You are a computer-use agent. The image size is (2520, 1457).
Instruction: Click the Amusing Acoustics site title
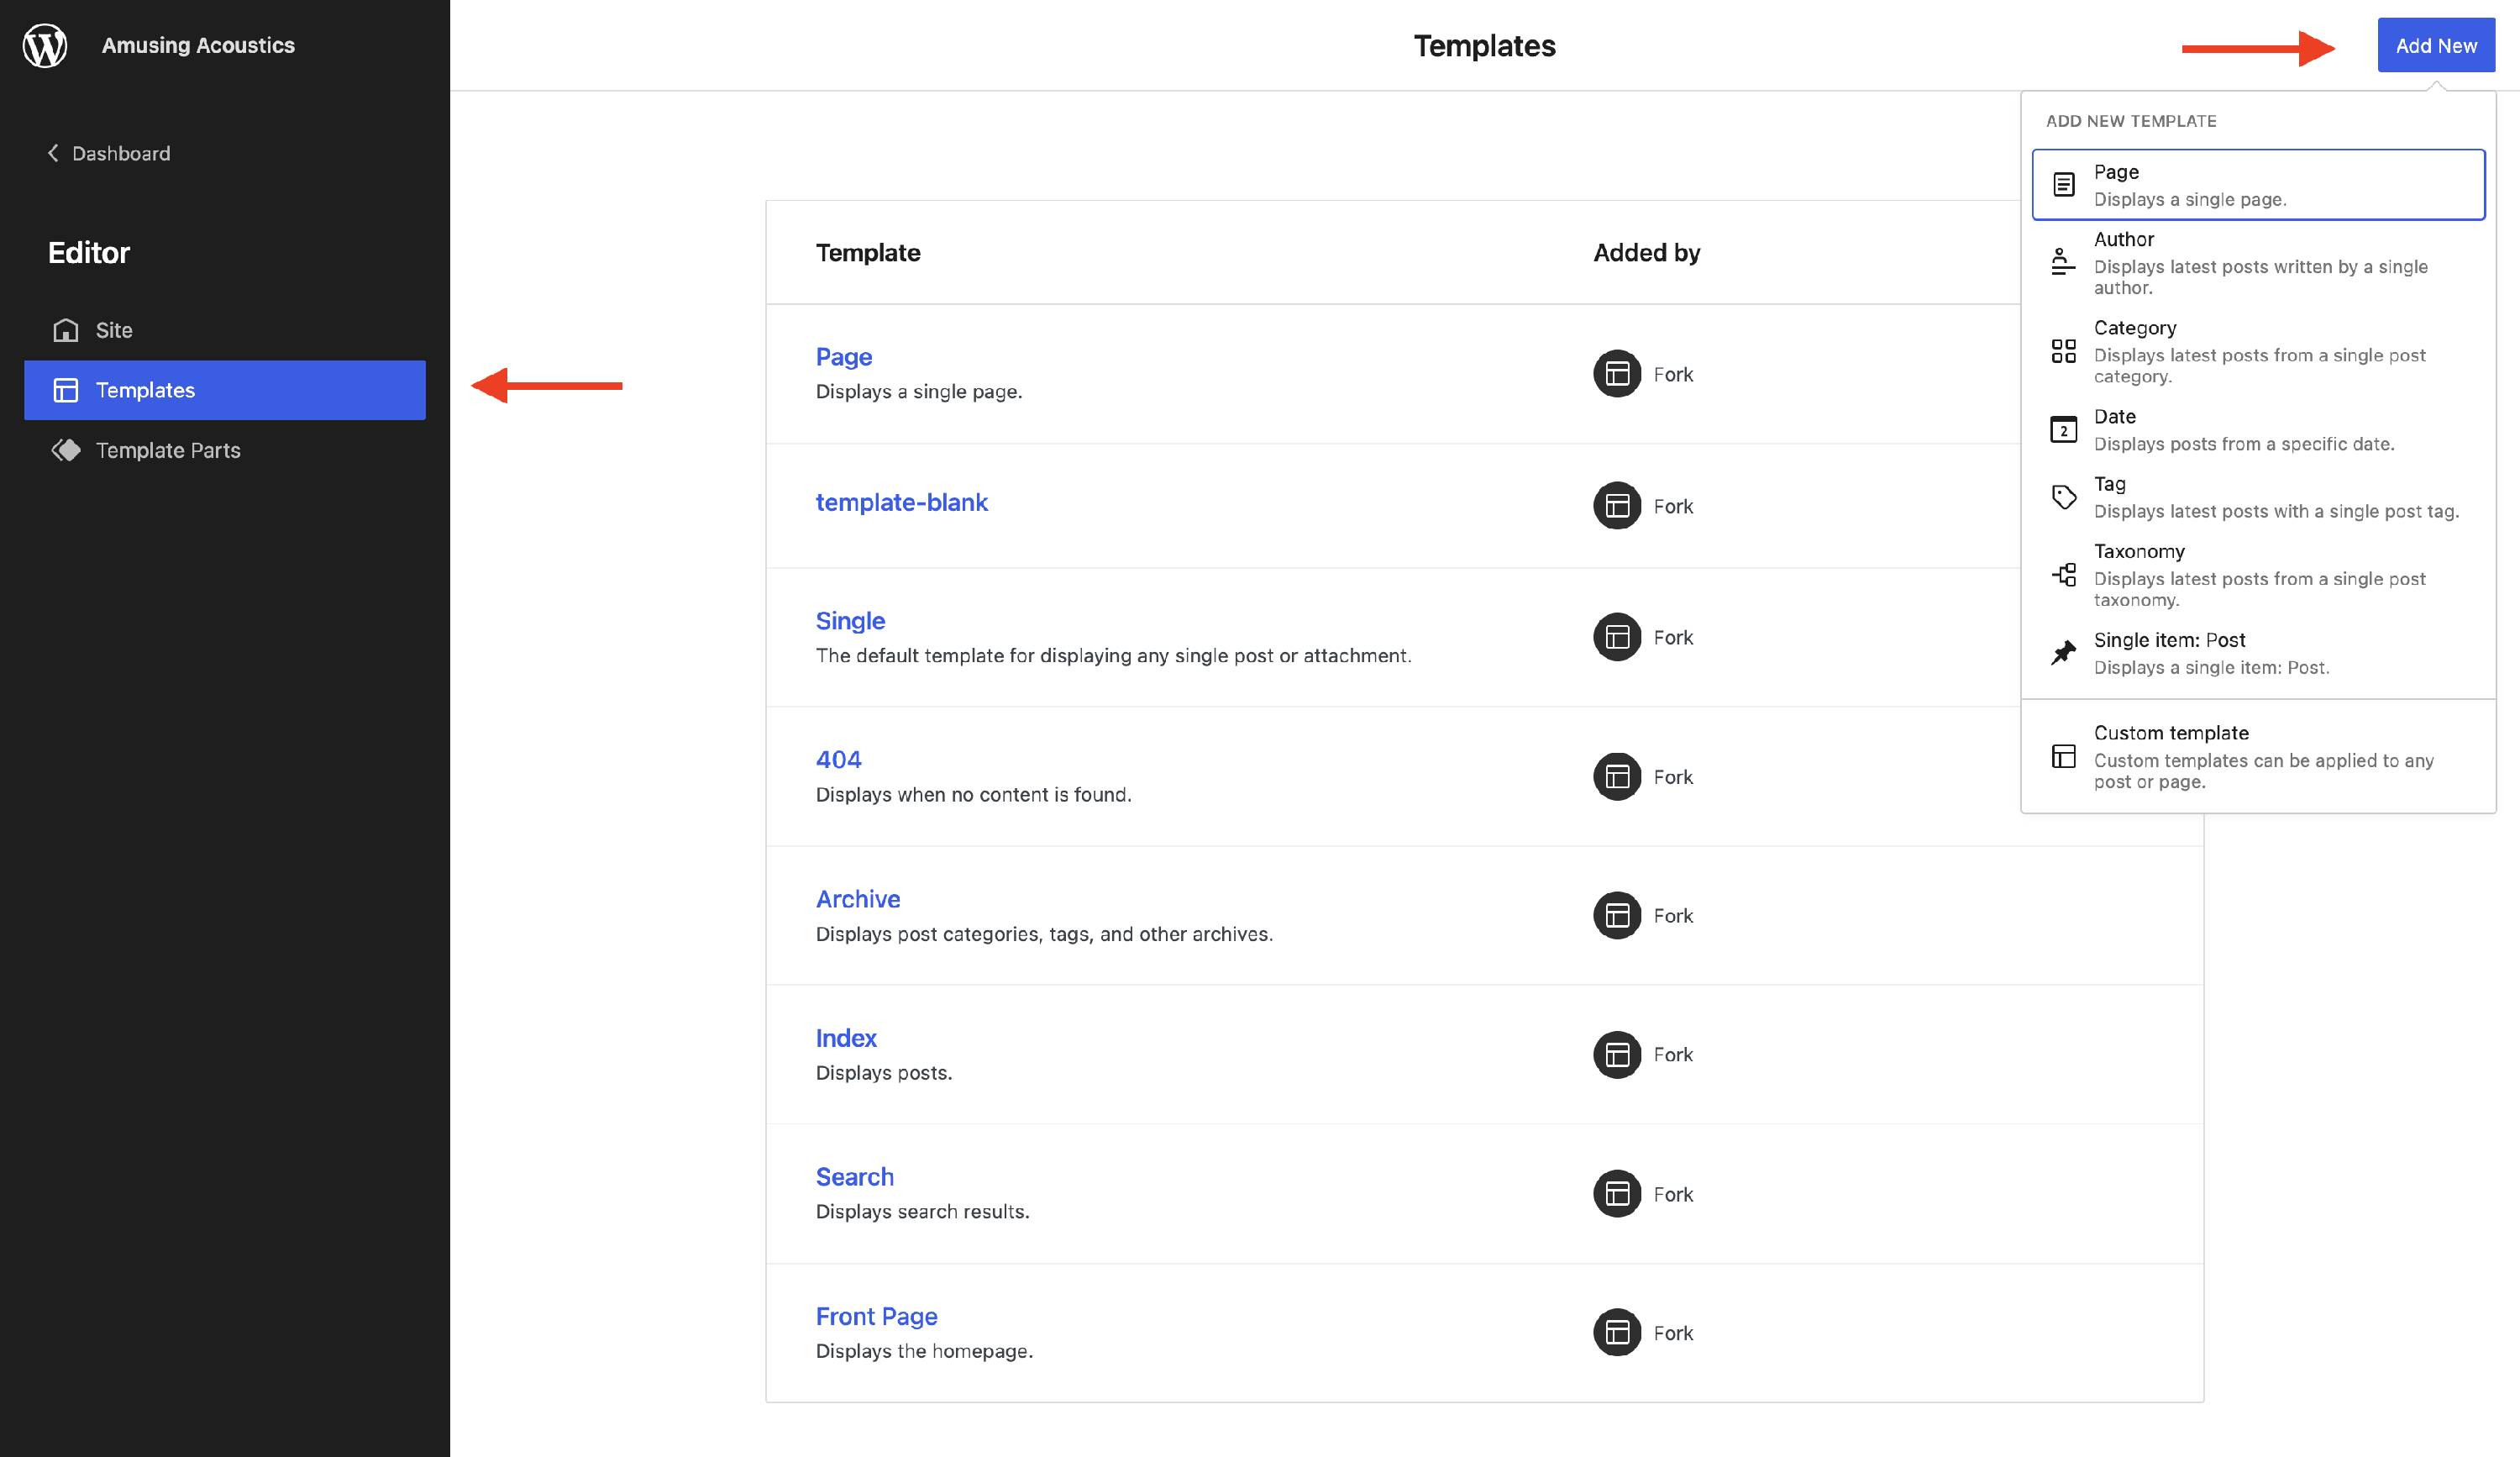pos(198,45)
